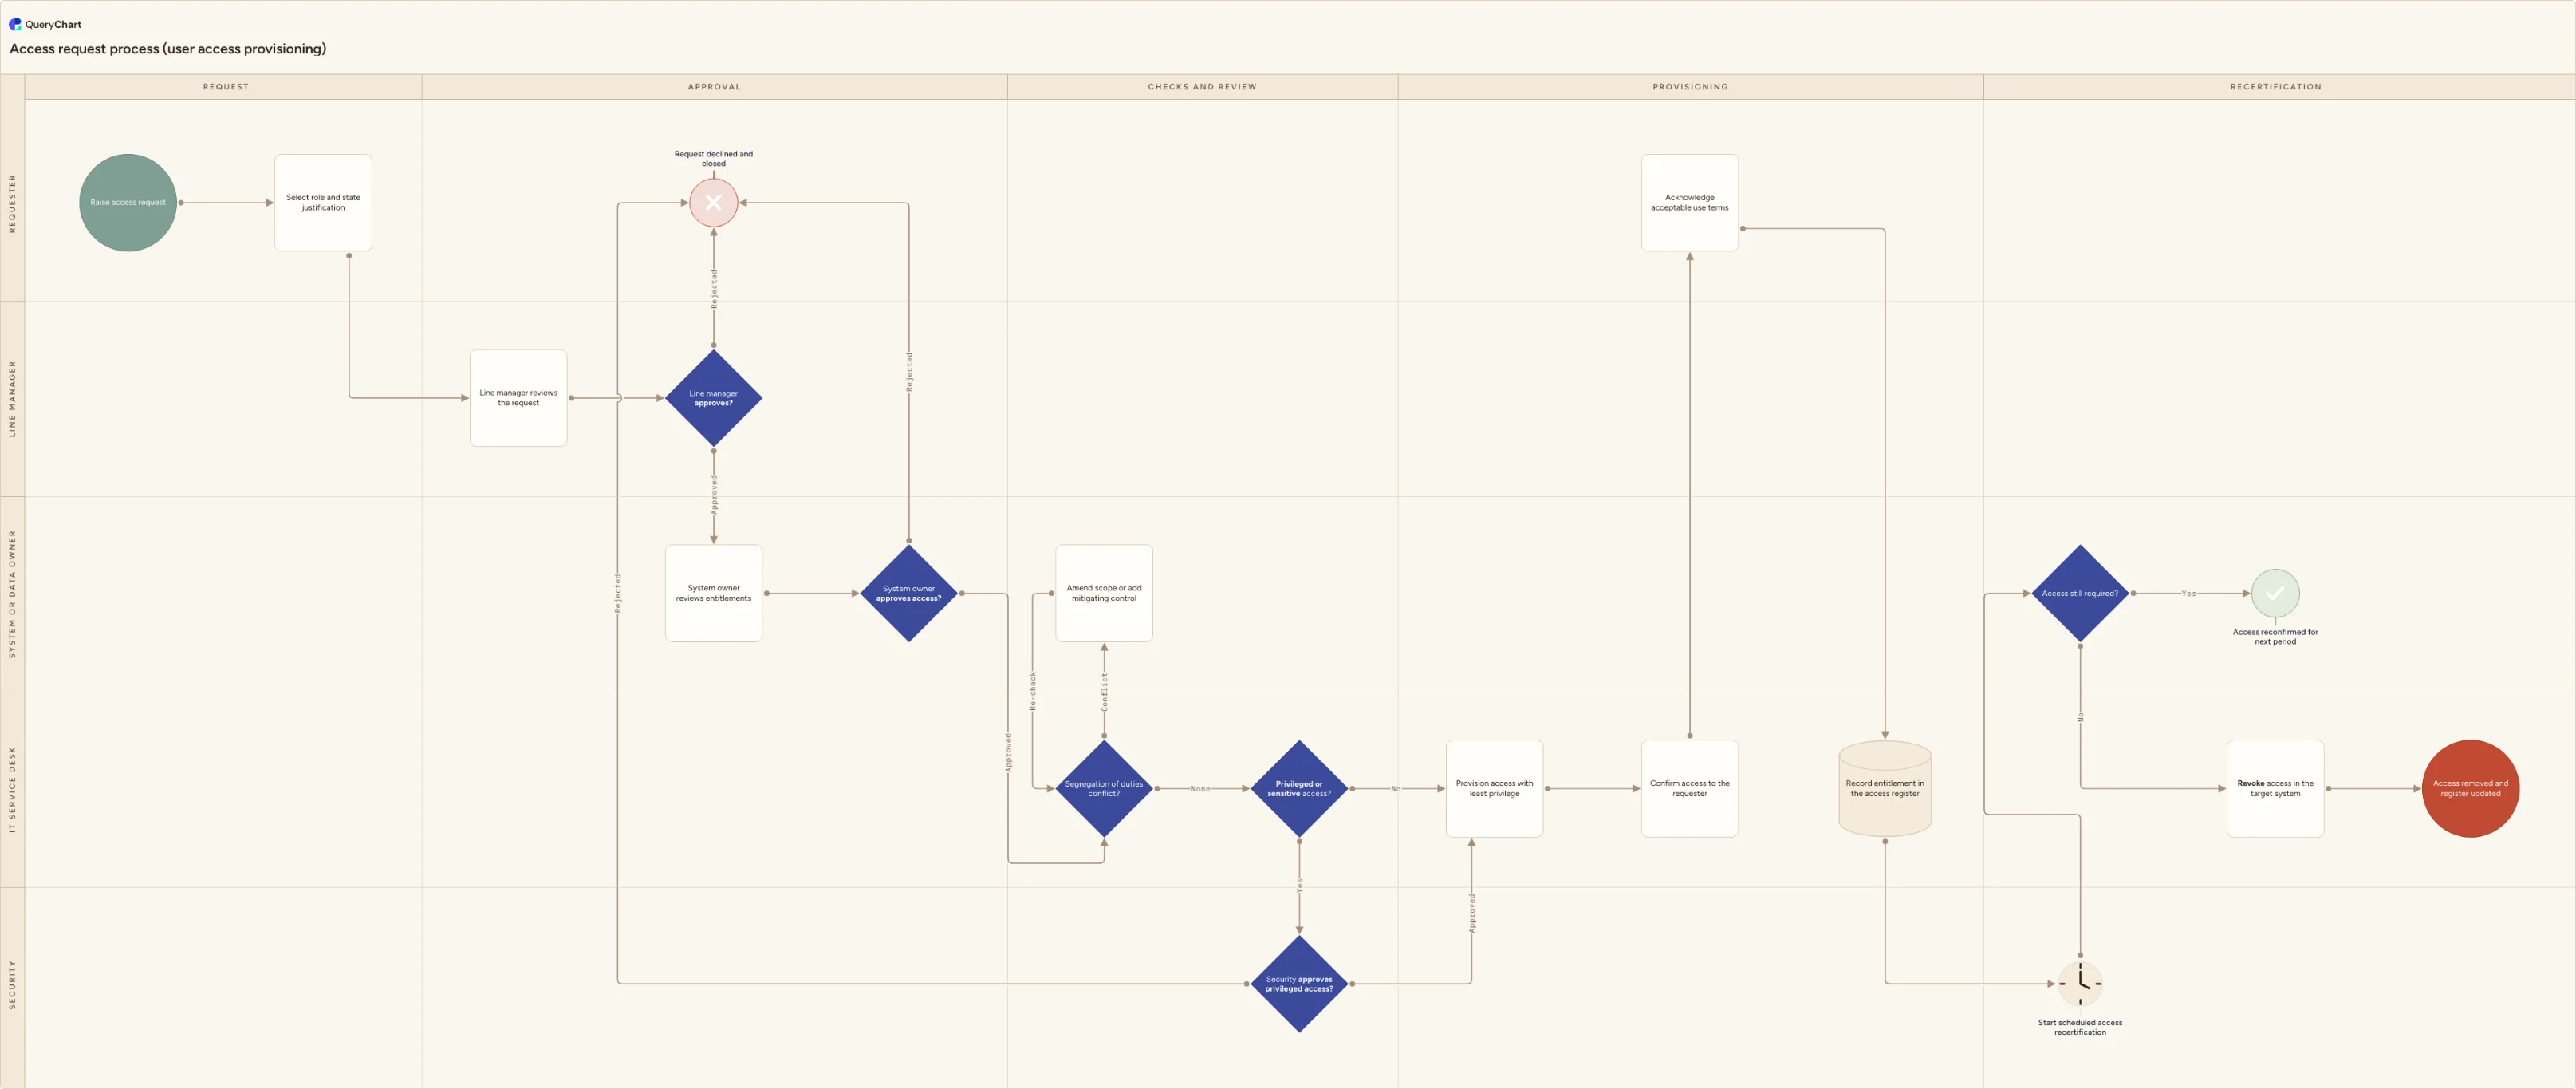Select the 'Line manager approves?' diamond
2576x1089 pixels.
713,398
